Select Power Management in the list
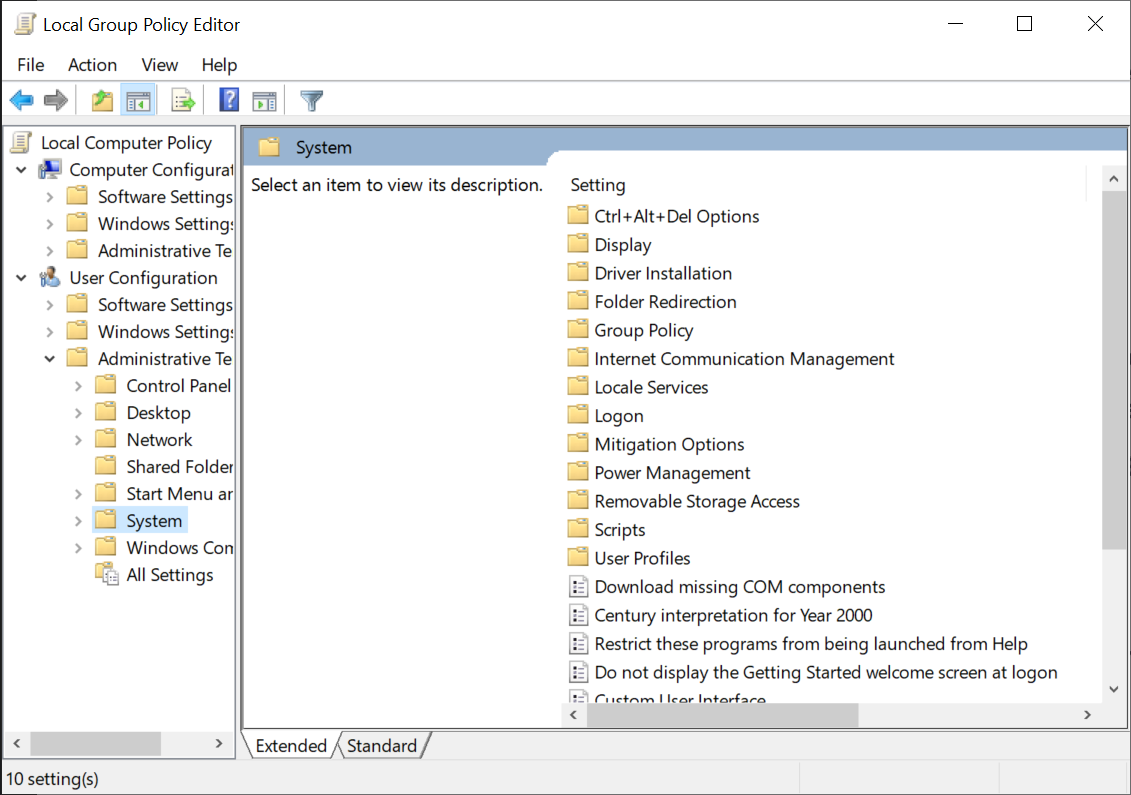Image resolution: width=1131 pixels, height=795 pixels. click(672, 473)
